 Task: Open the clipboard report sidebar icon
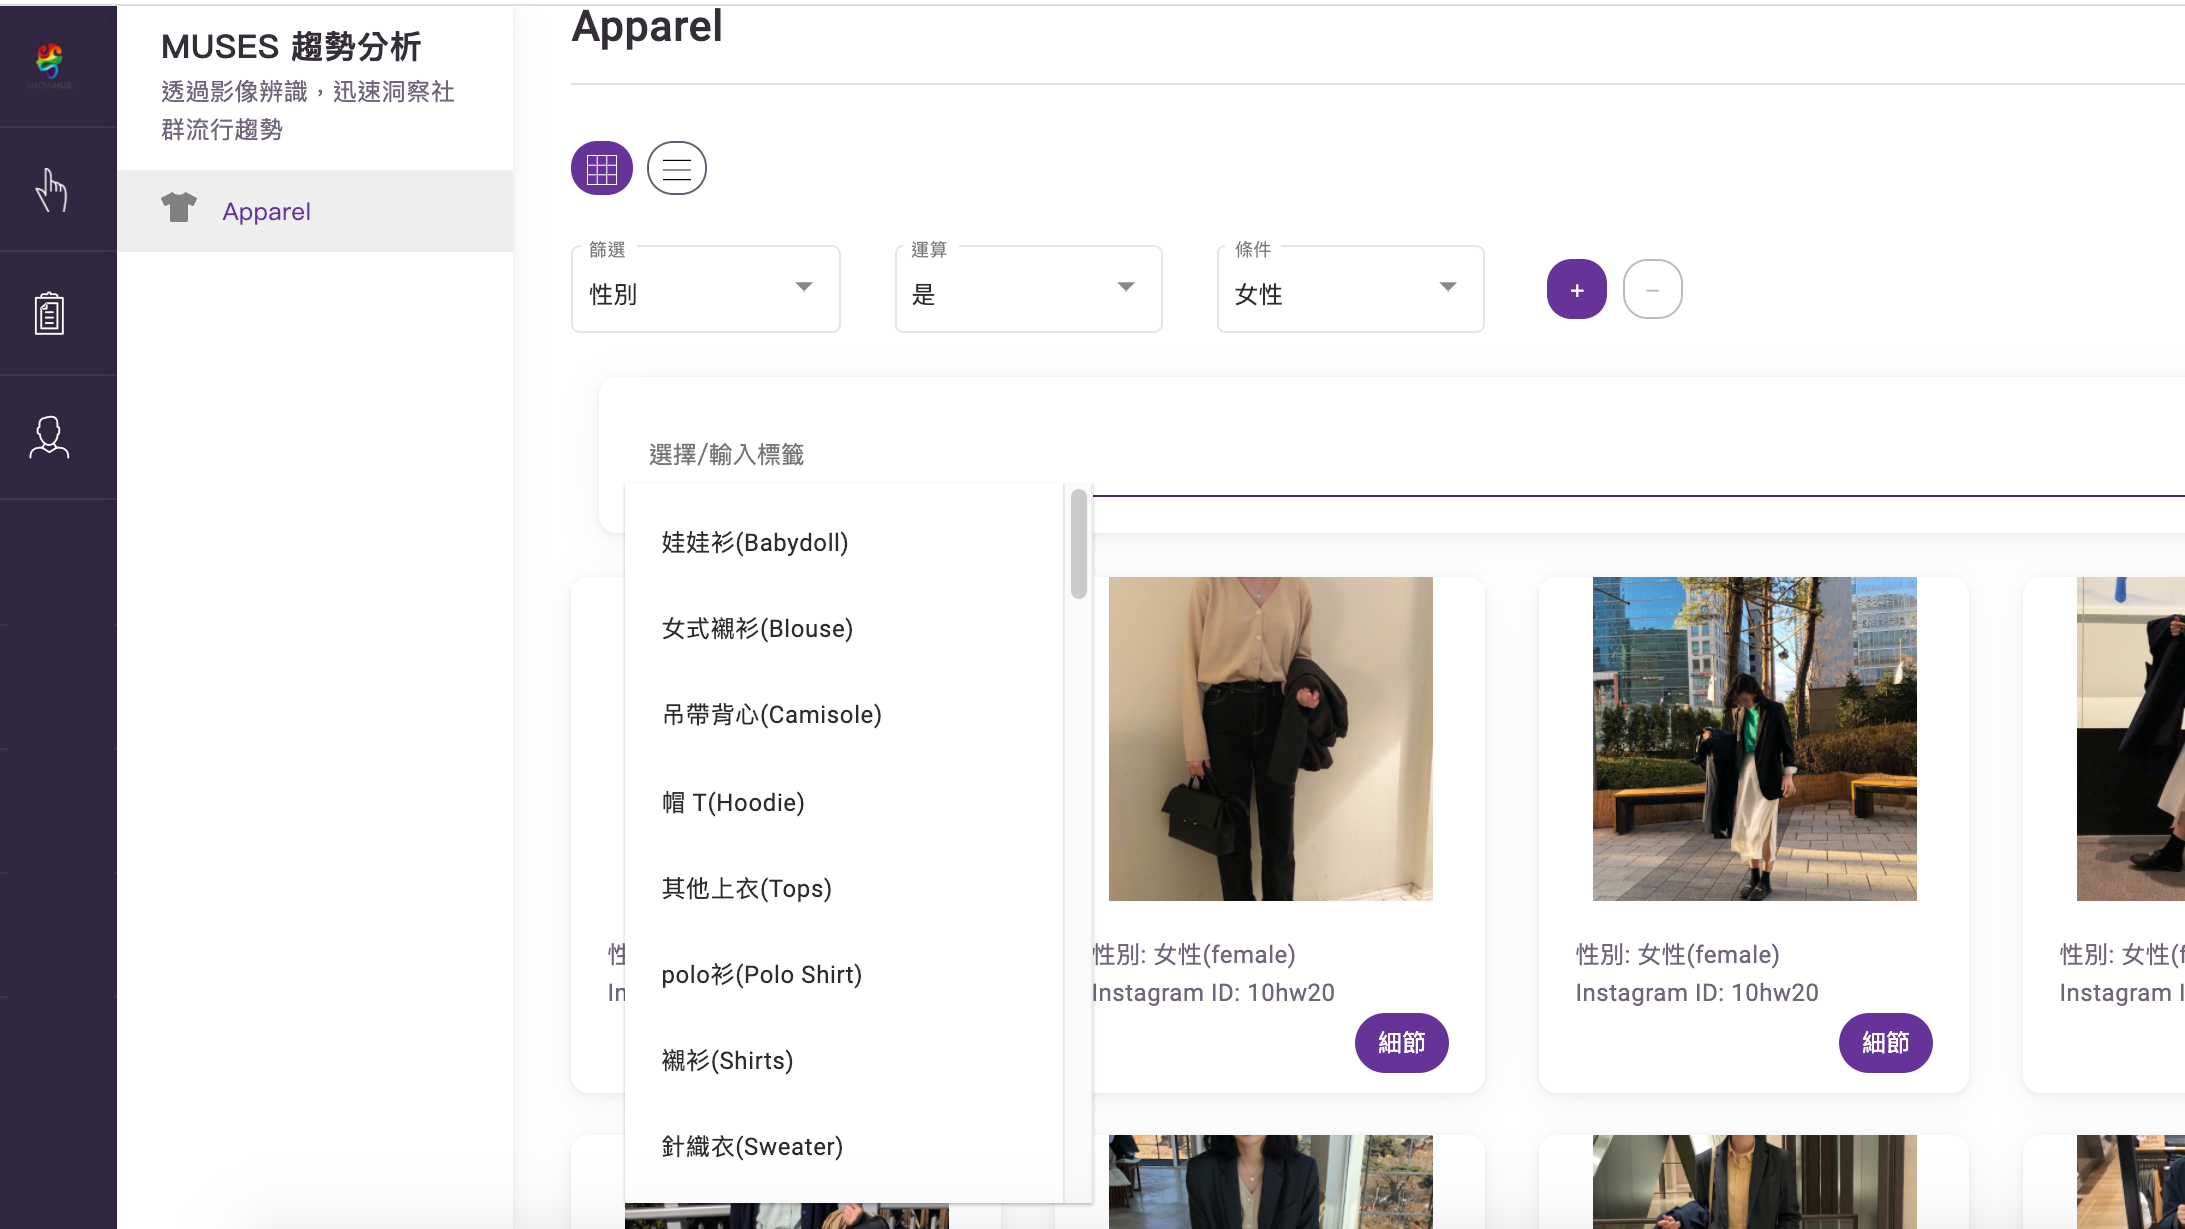[x=49, y=314]
